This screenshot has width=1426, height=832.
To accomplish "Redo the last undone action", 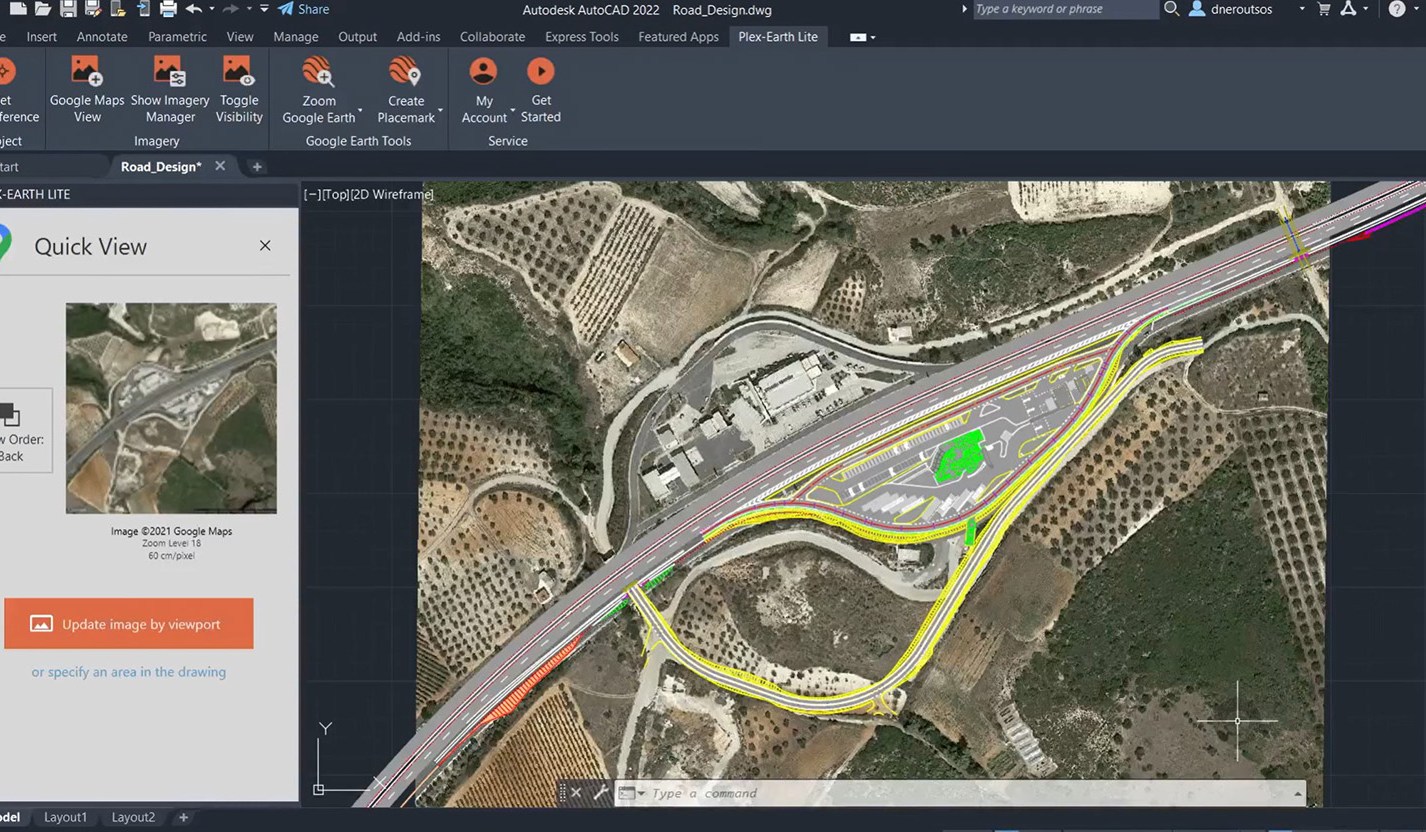I will [x=231, y=9].
